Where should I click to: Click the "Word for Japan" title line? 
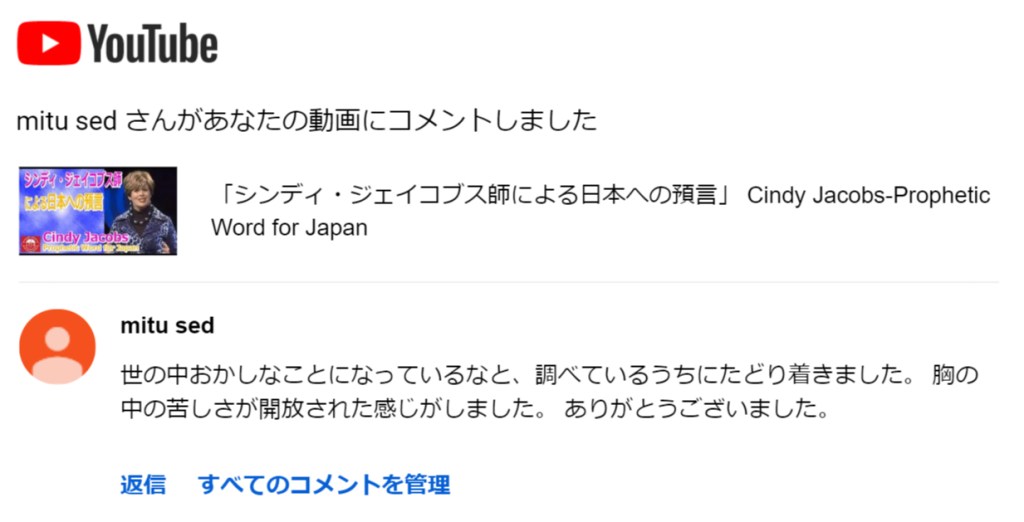coord(289,227)
